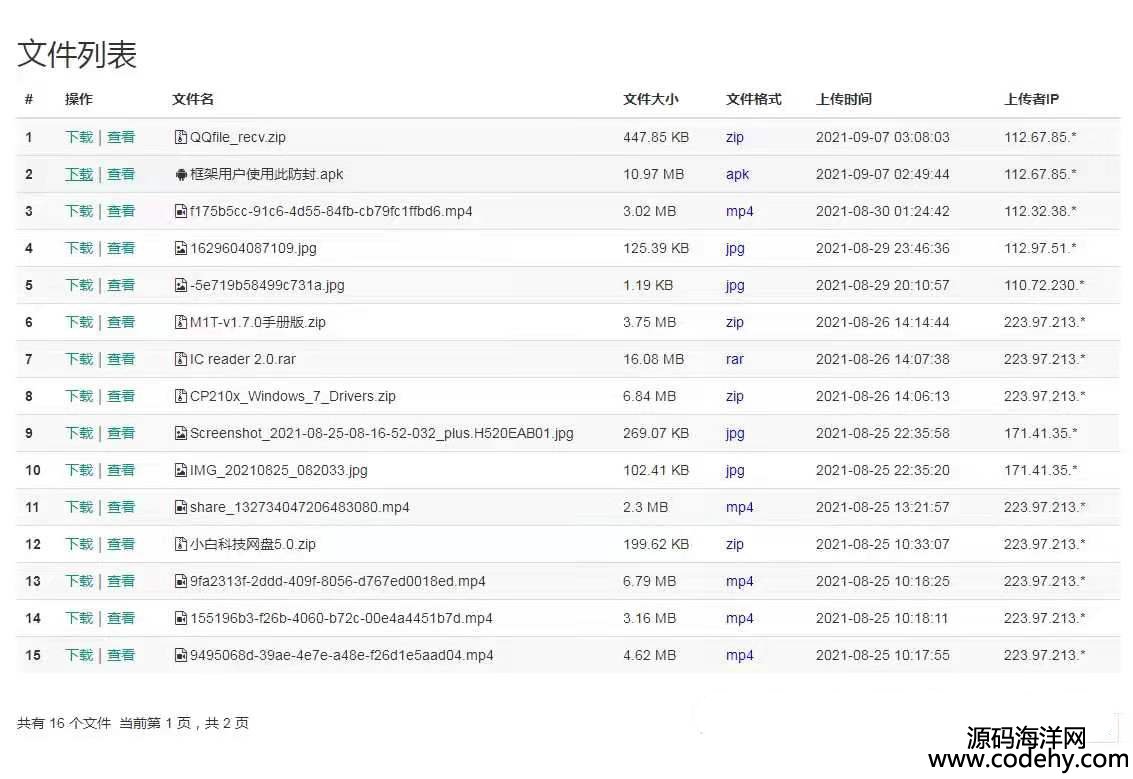
Task: Click uploader IP 110.72.230.*
Action: pyautogui.click(x=1044, y=285)
